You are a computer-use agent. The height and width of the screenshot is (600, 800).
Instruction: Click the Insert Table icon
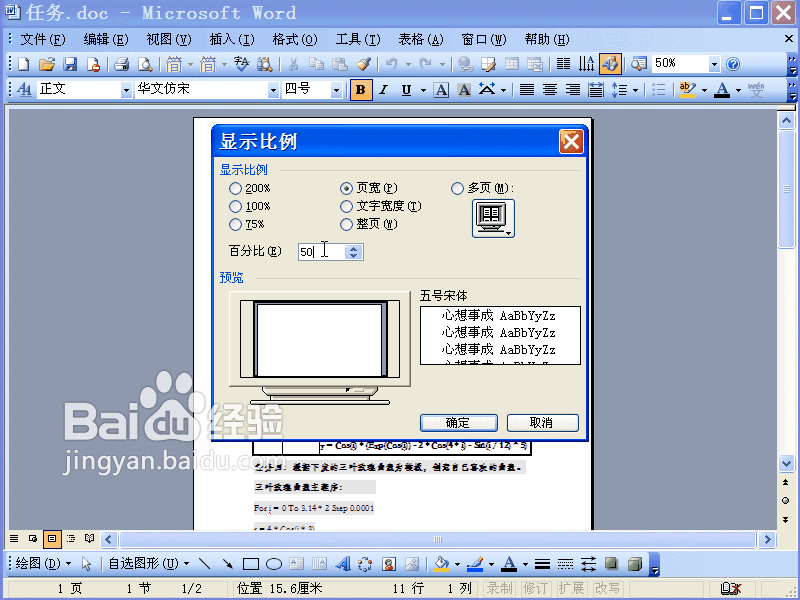pyautogui.click(x=510, y=62)
